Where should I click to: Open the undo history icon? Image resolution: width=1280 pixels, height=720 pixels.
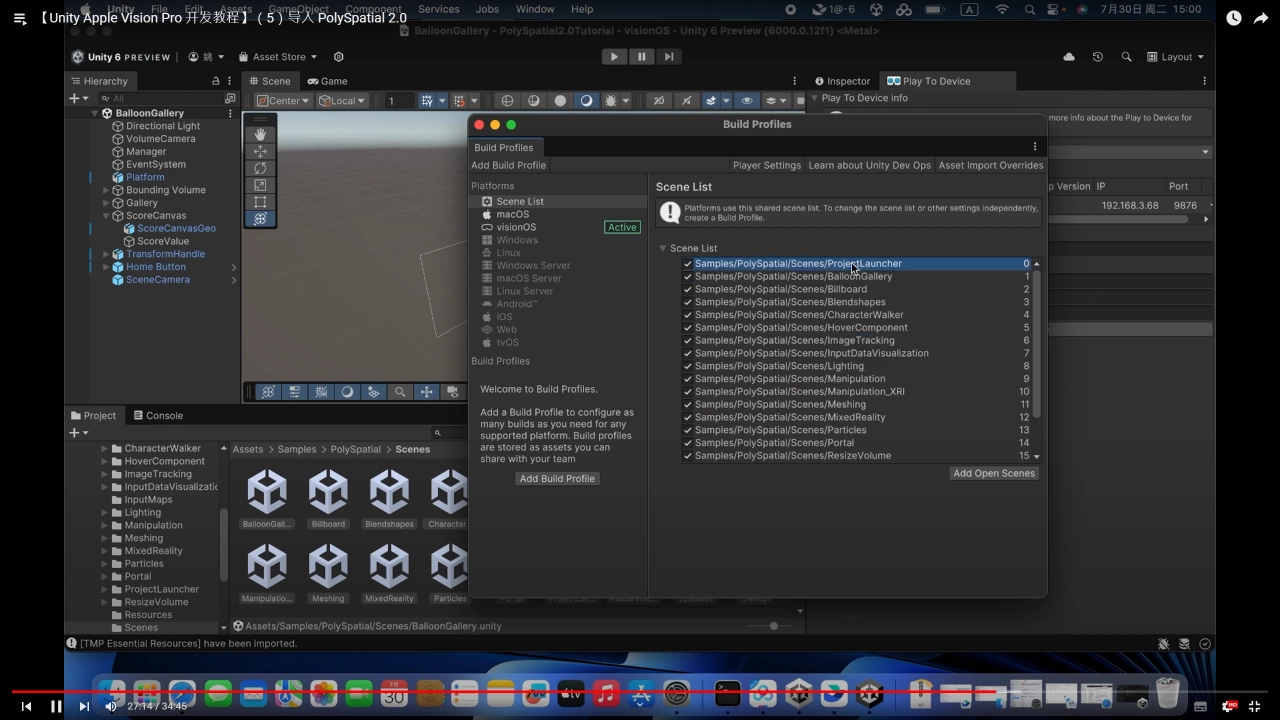click(x=1097, y=57)
